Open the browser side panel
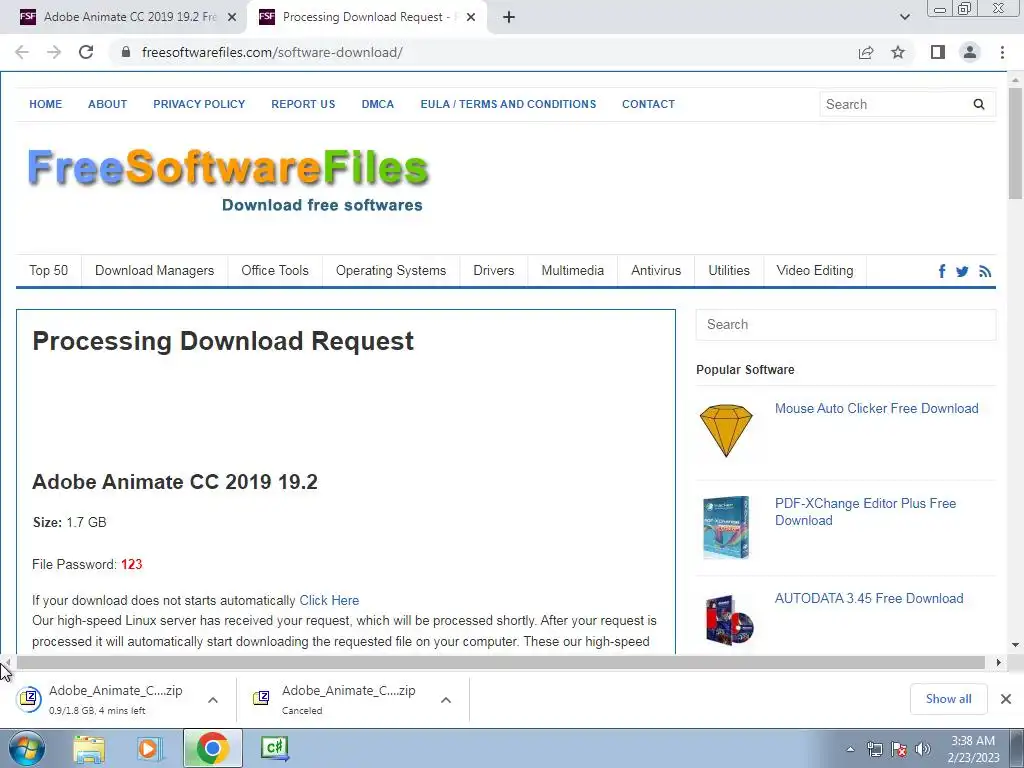Screen dimensions: 1024x768 point(937,52)
